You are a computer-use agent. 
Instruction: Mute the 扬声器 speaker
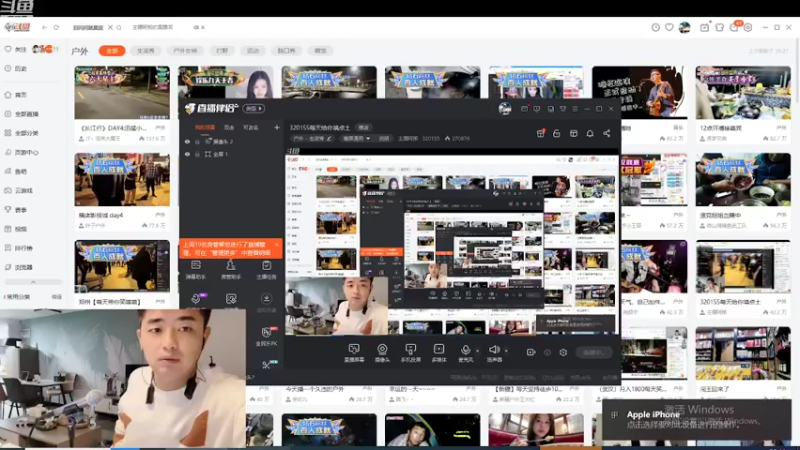tap(494, 353)
